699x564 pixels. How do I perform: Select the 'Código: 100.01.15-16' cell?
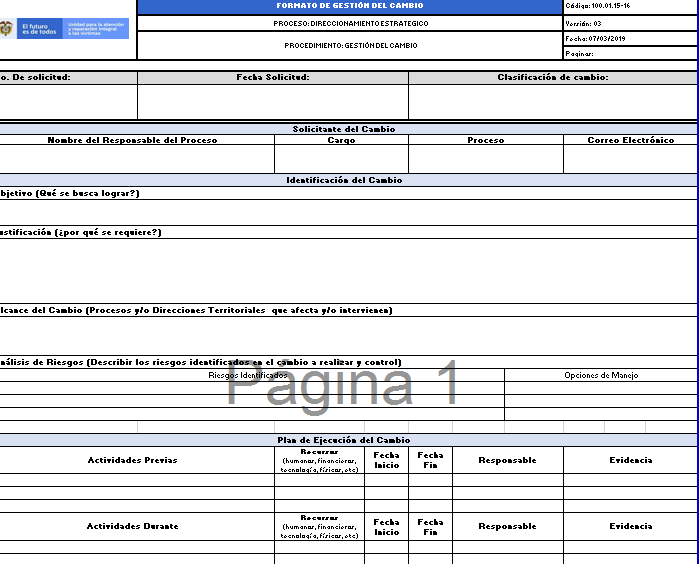click(630, 6)
